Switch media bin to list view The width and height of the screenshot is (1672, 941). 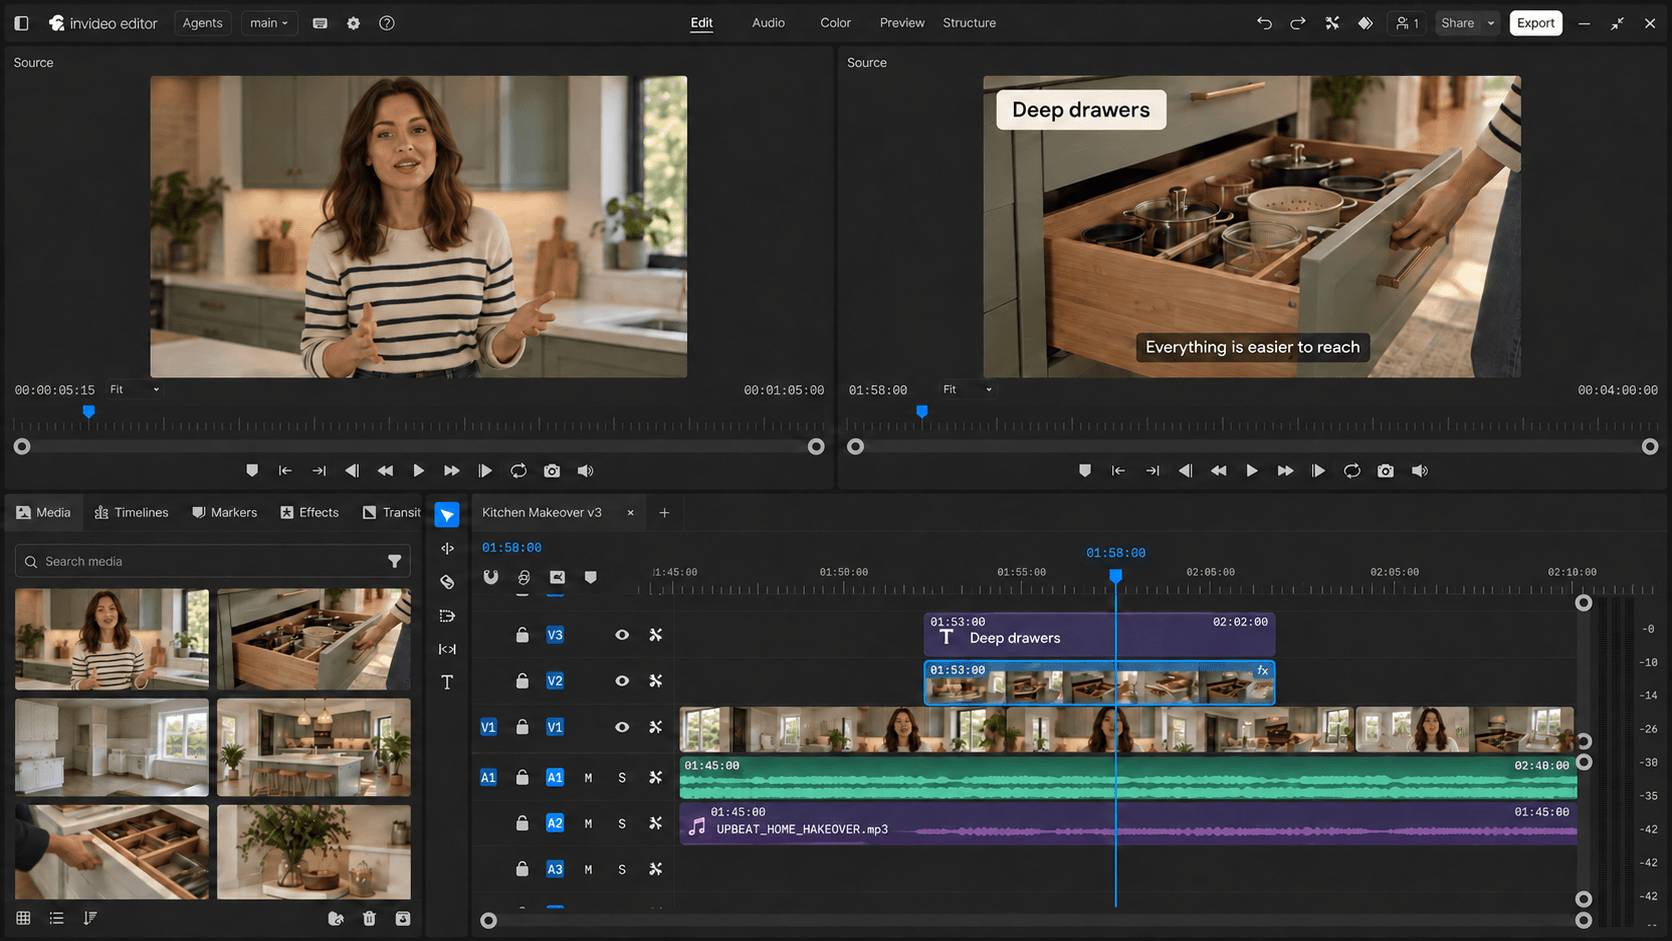(57, 918)
